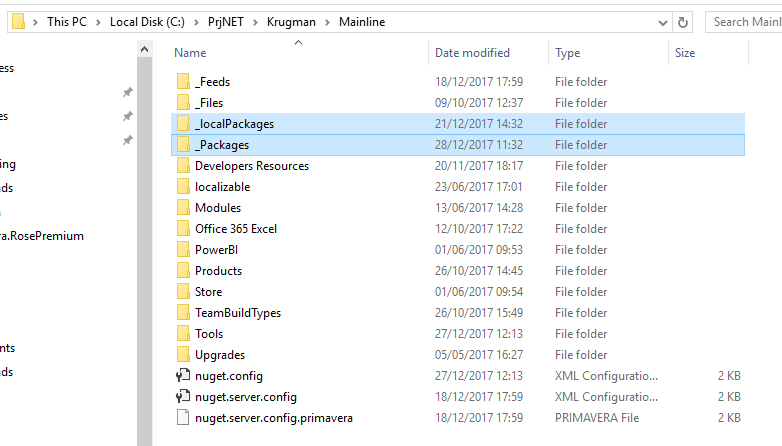Expand the chevron after Krugman
The width and height of the screenshot is (782, 446).
click(x=328, y=22)
